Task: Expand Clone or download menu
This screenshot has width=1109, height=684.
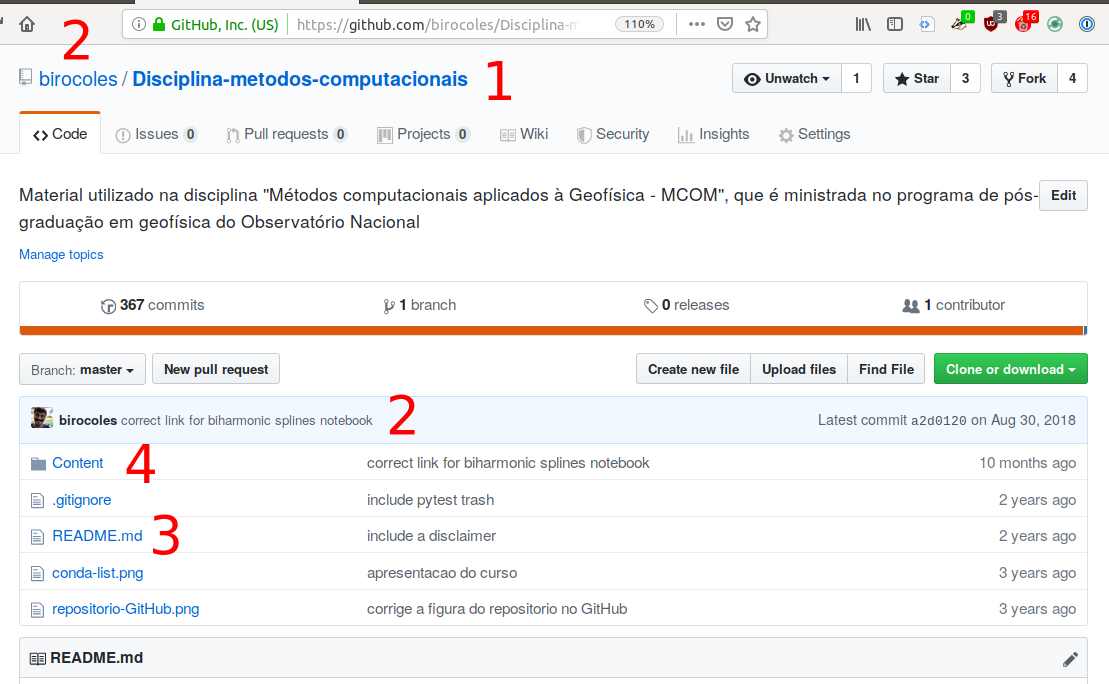Action: click(x=1011, y=369)
